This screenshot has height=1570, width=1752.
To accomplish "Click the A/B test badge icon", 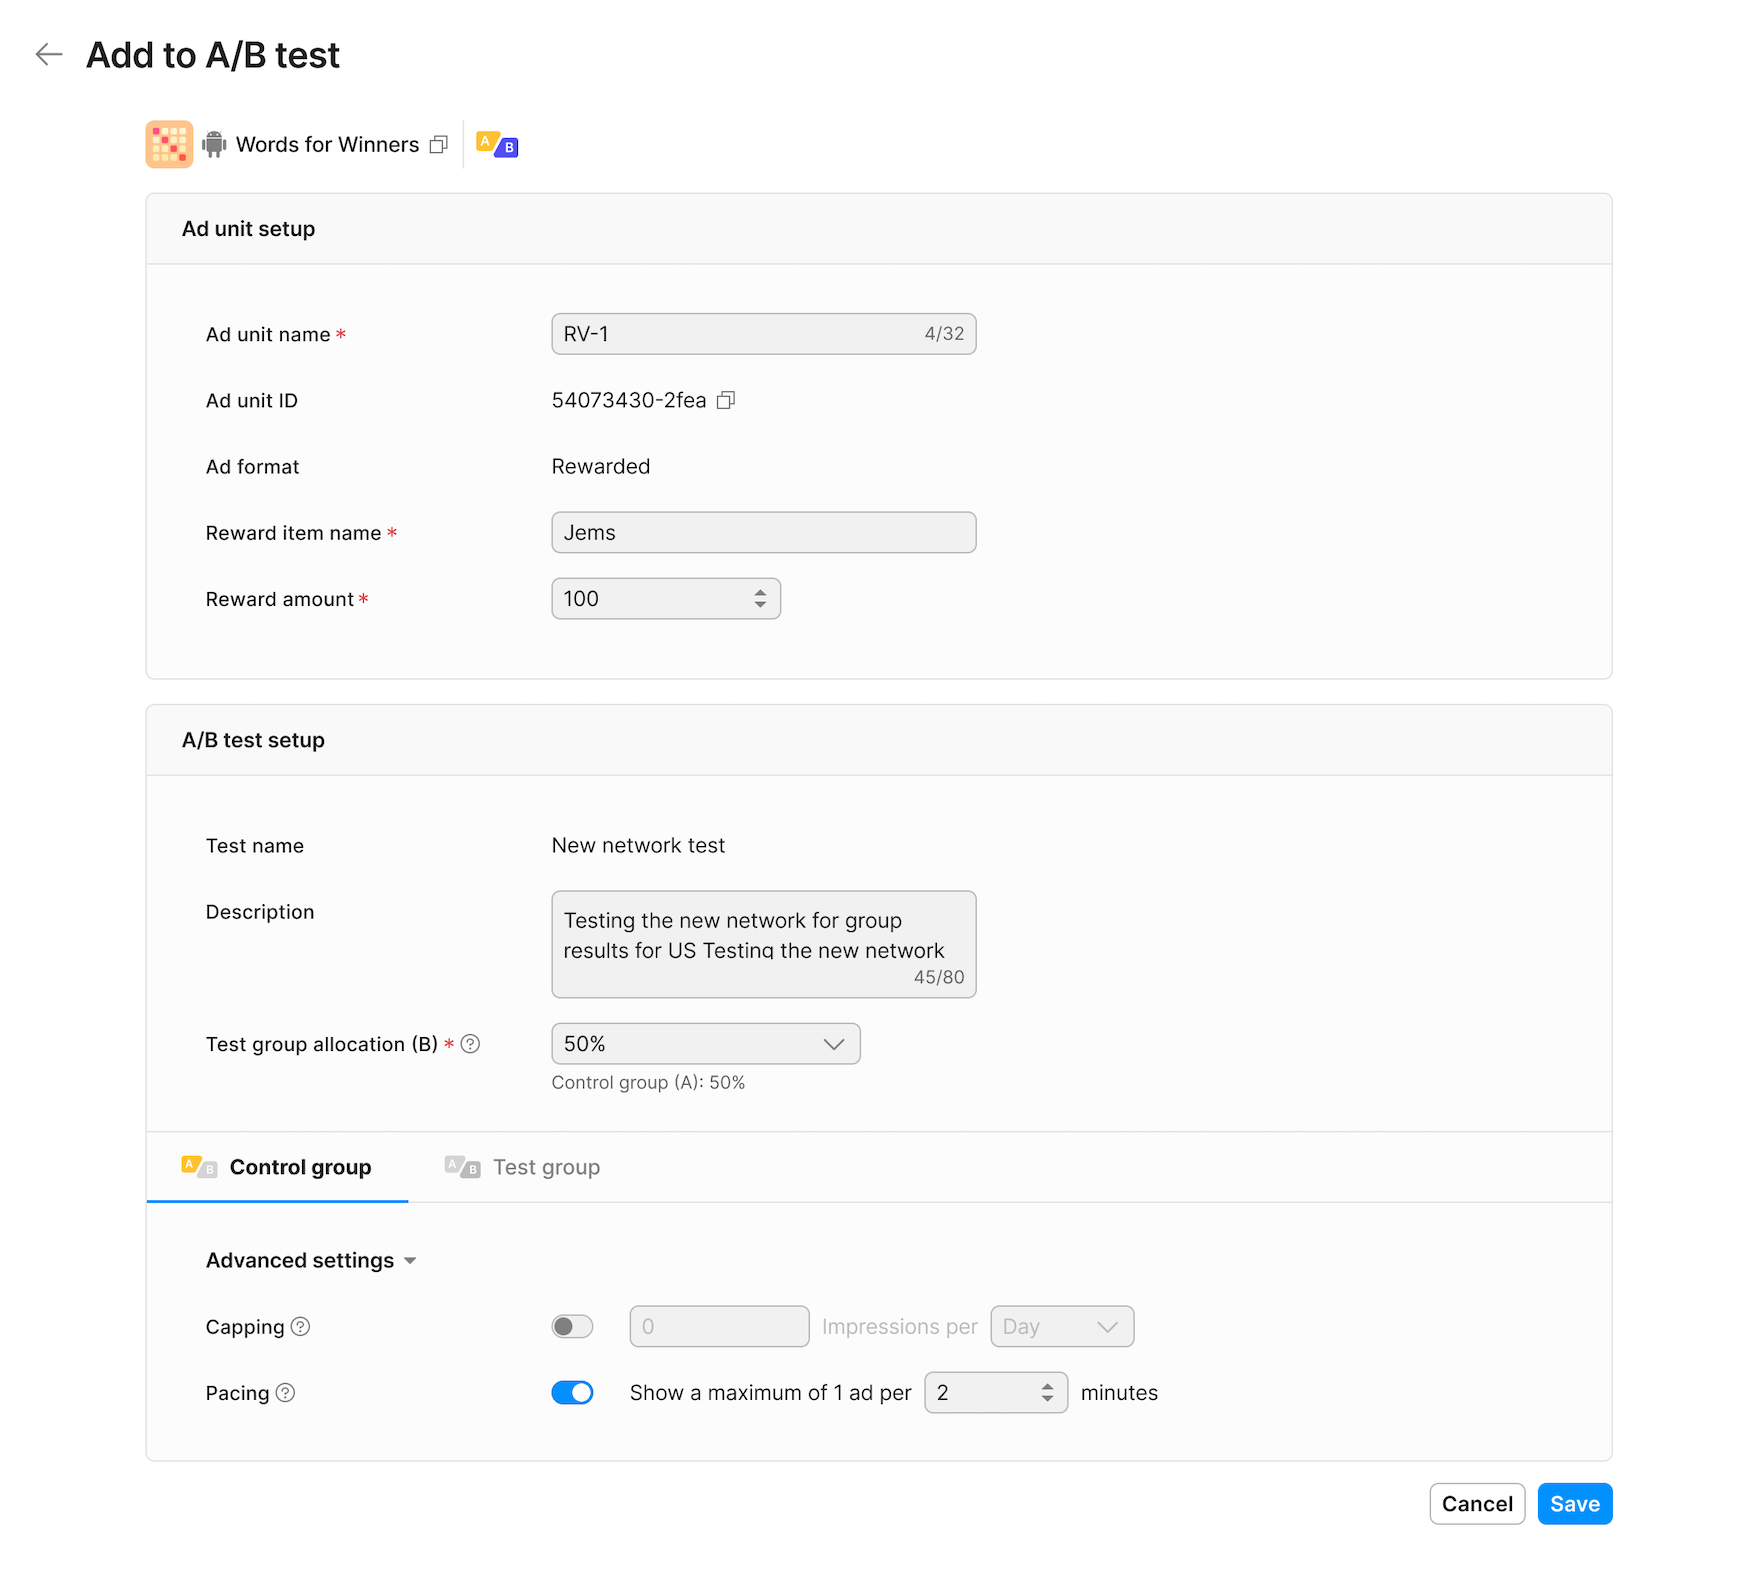I will tap(497, 145).
